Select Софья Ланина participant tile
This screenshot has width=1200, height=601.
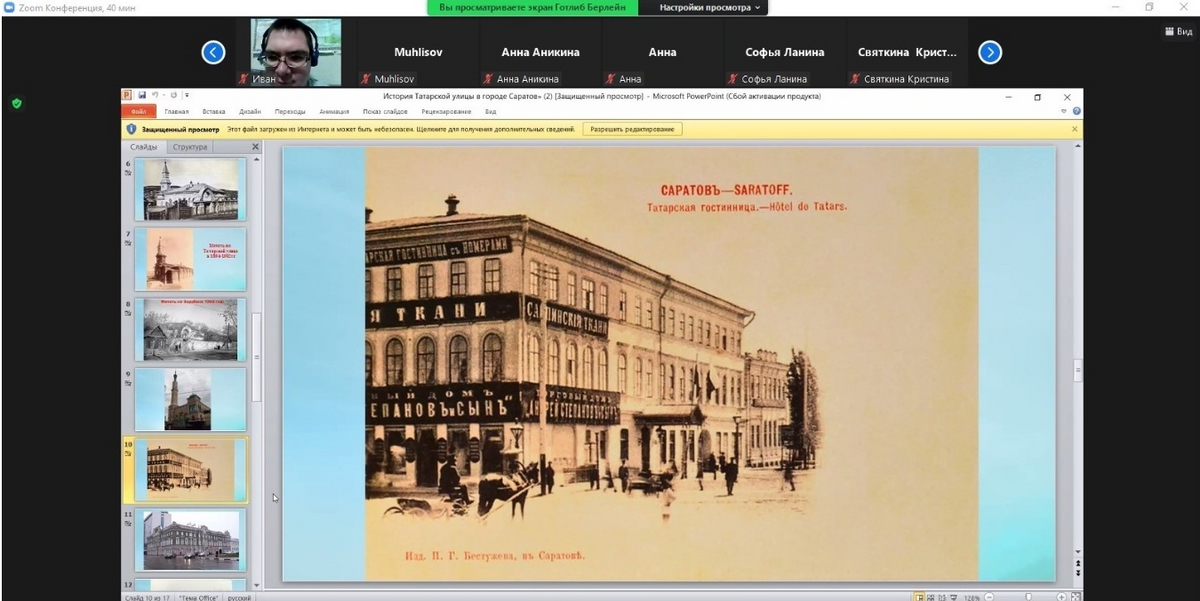[785, 52]
